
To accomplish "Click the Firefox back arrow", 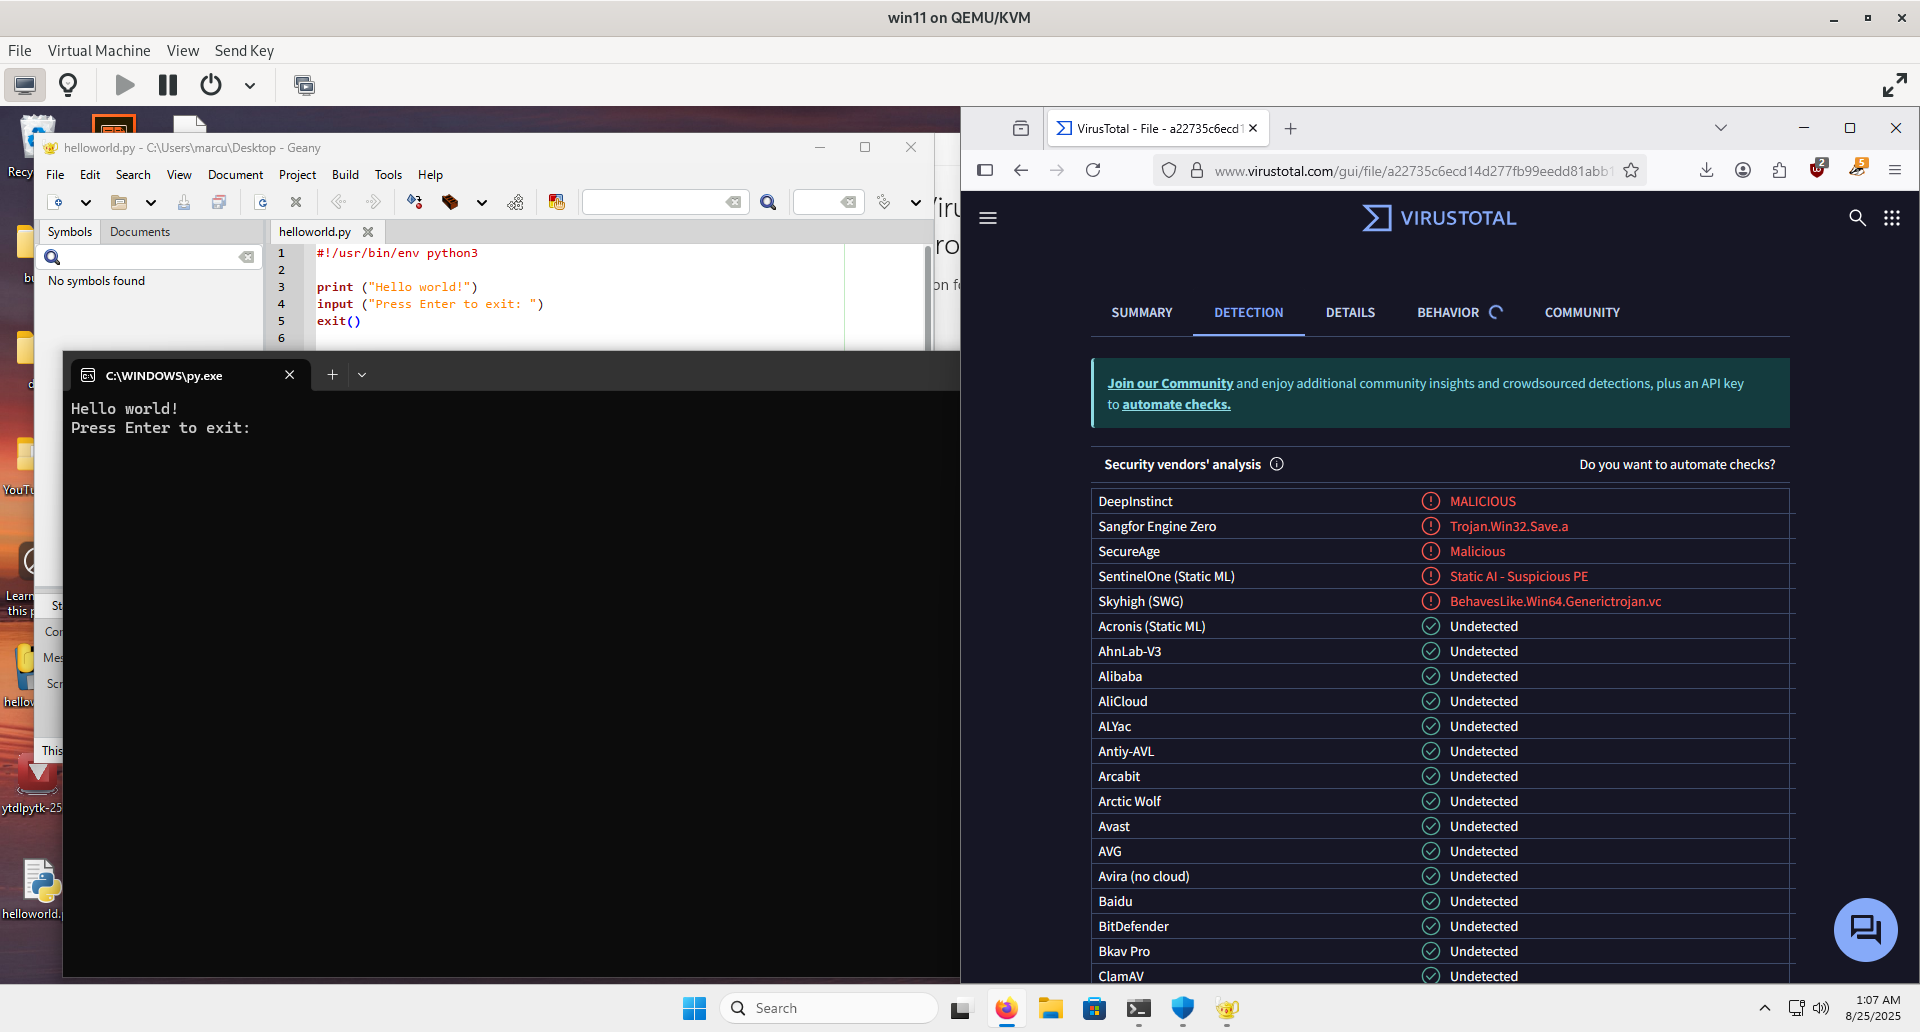I will pyautogui.click(x=1021, y=170).
